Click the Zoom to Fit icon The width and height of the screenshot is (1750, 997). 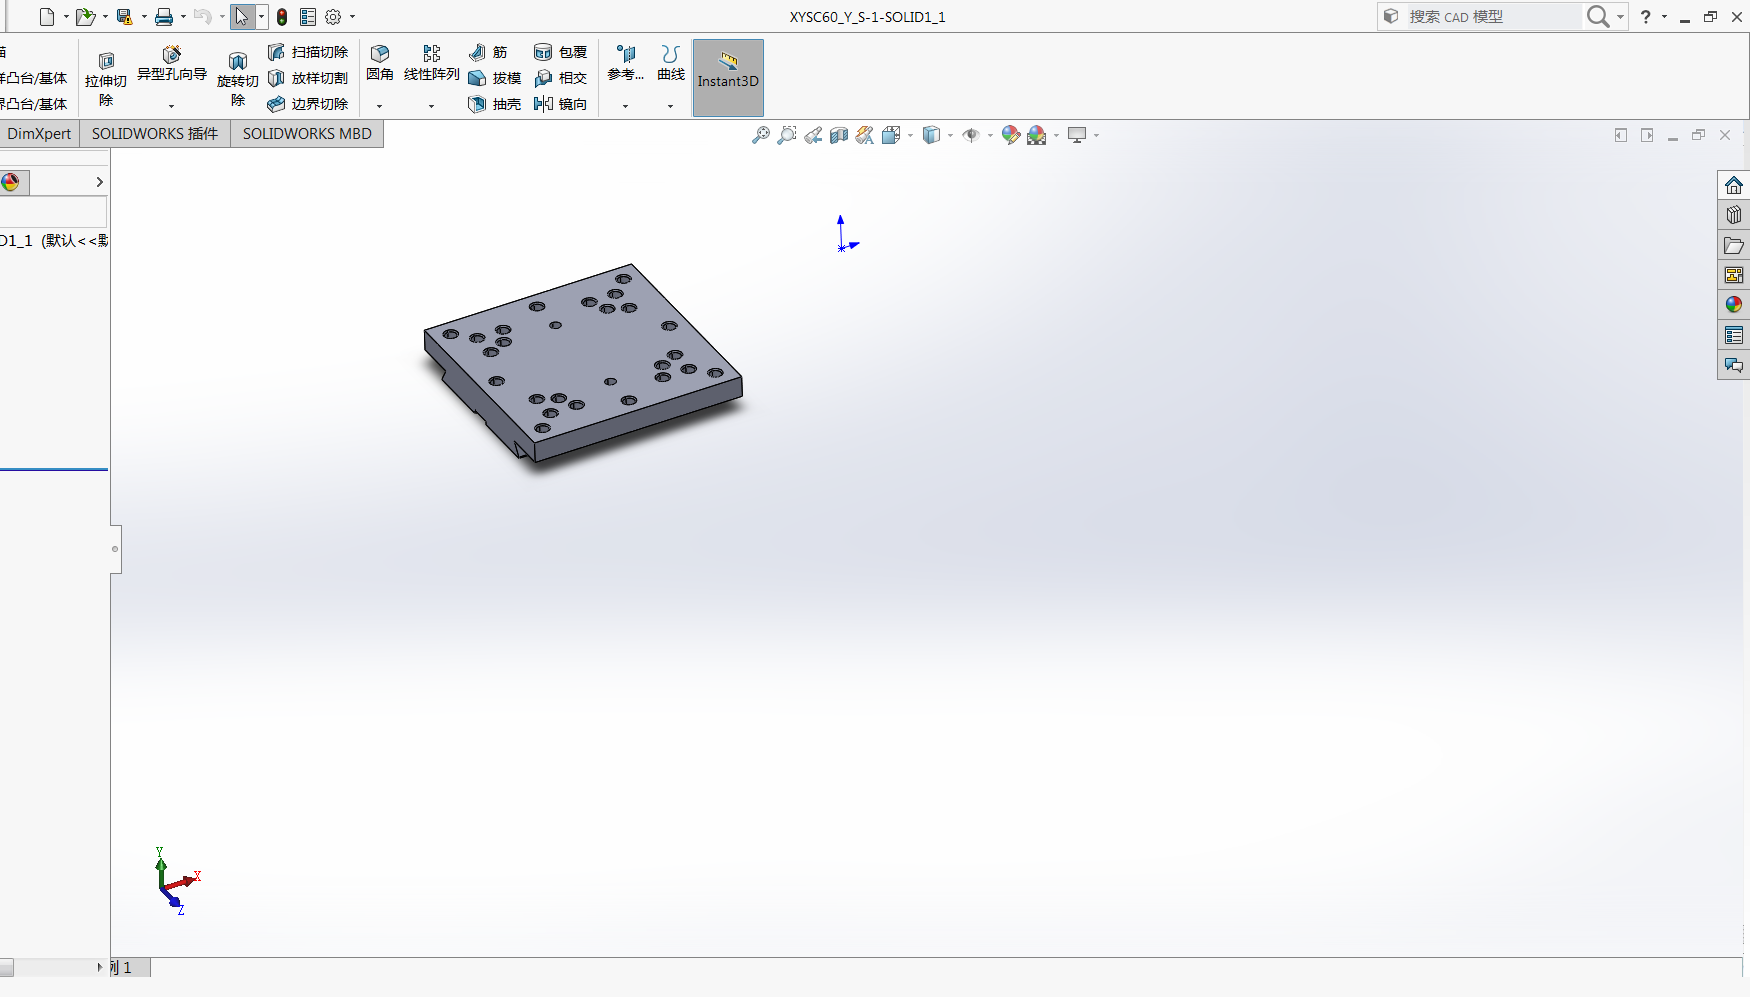pos(761,135)
